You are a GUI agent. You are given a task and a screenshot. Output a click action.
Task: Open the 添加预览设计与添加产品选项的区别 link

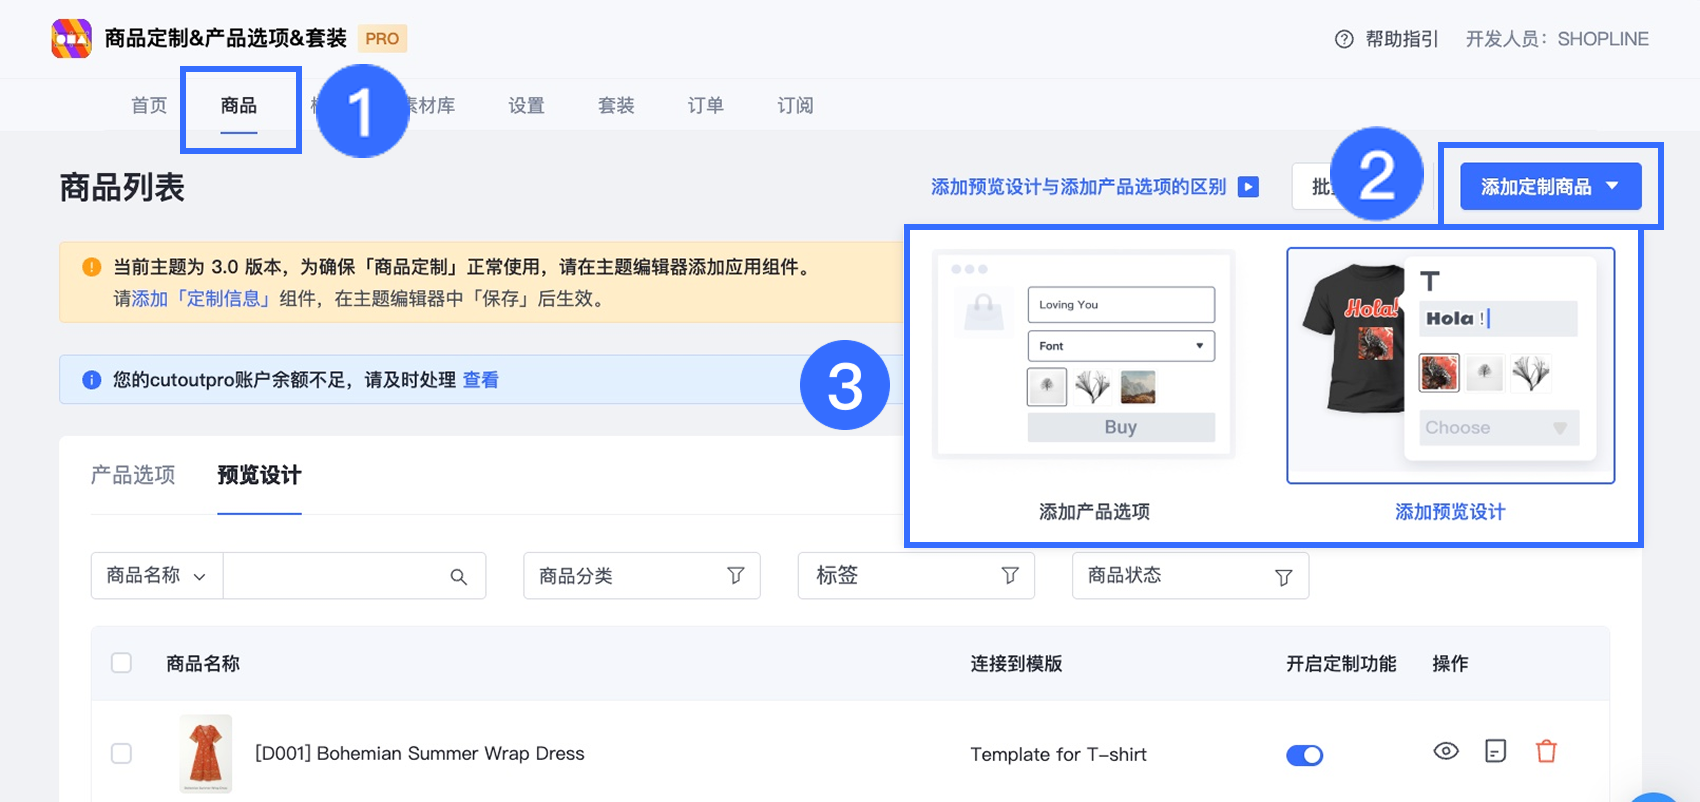click(1078, 187)
